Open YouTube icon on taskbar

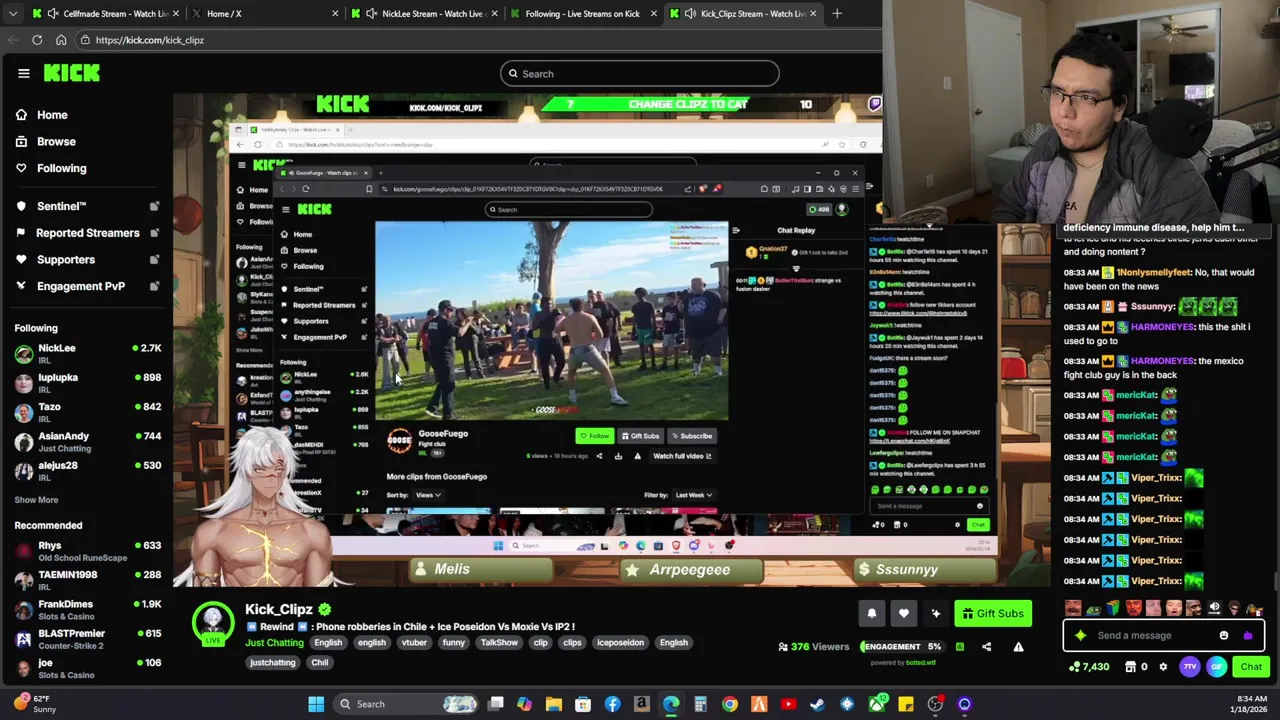pyautogui.click(x=788, y=704)
